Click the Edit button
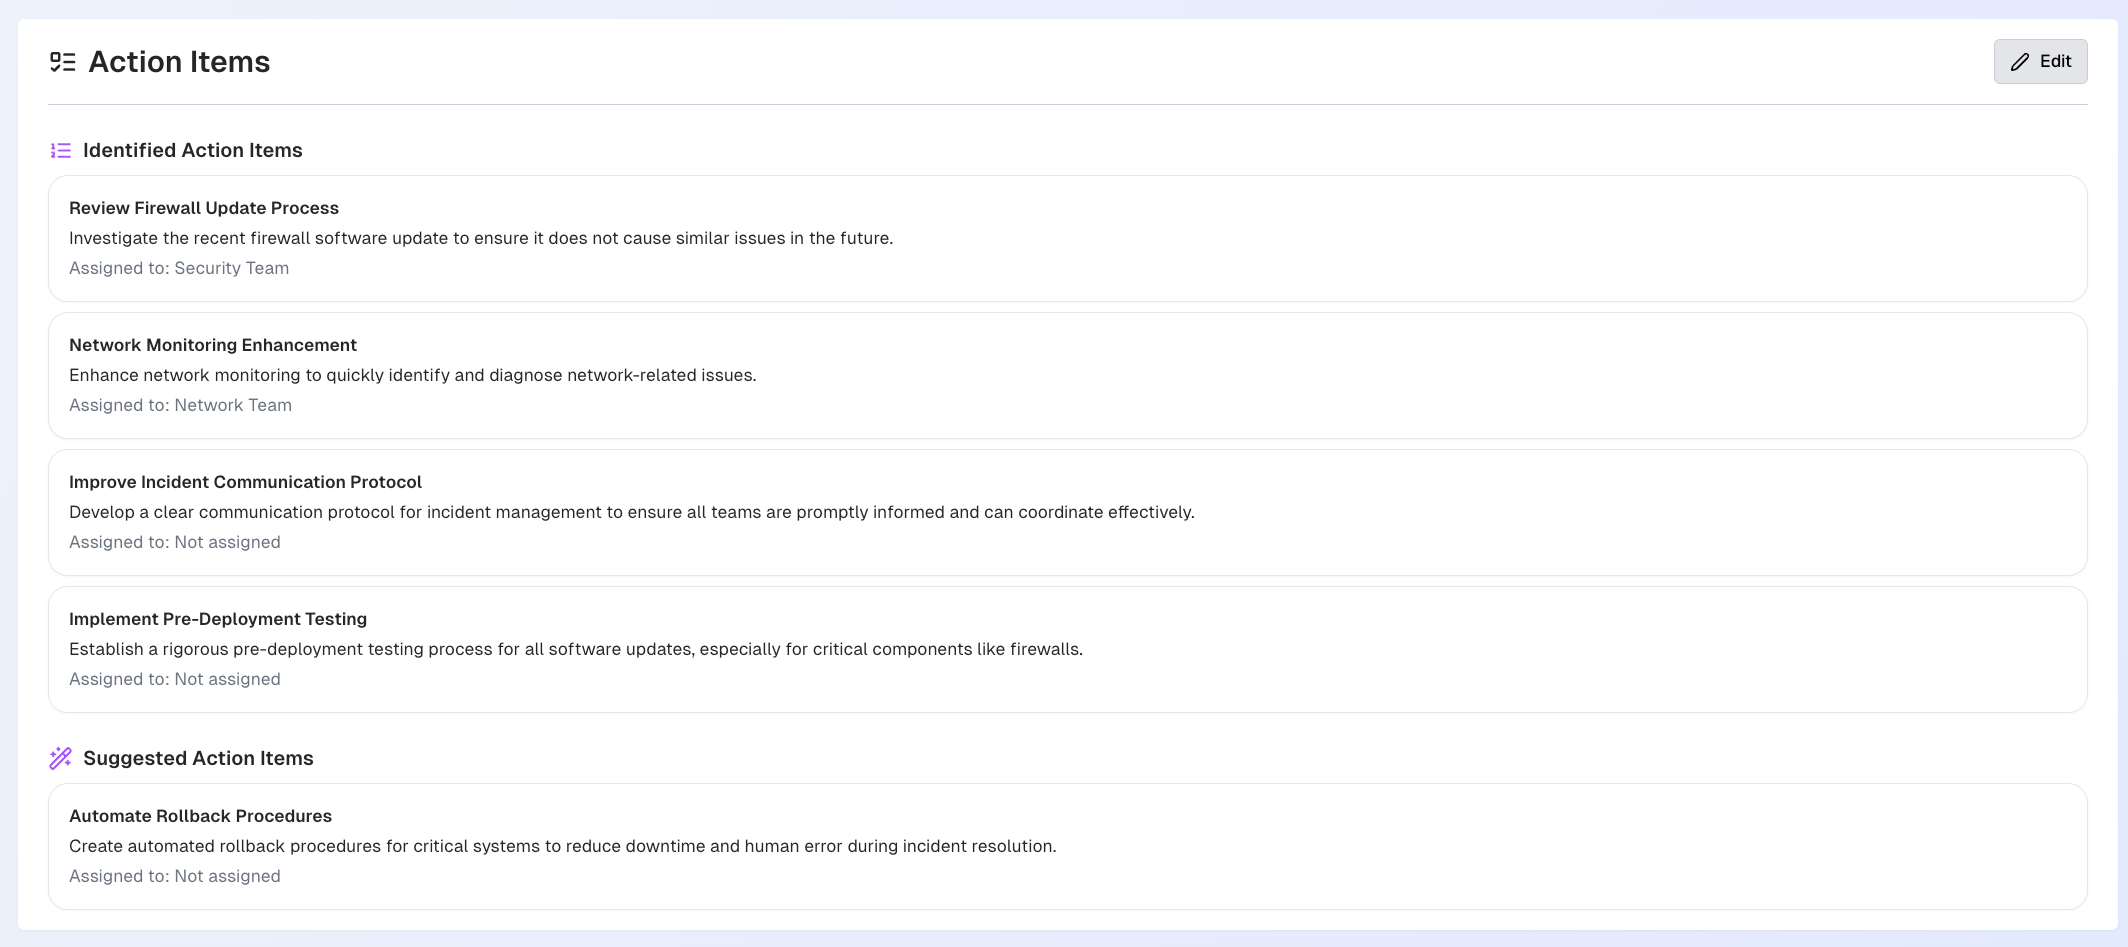Image resolution: width=2128 pixels, height=947 pixels. [x=2040, y=61]
